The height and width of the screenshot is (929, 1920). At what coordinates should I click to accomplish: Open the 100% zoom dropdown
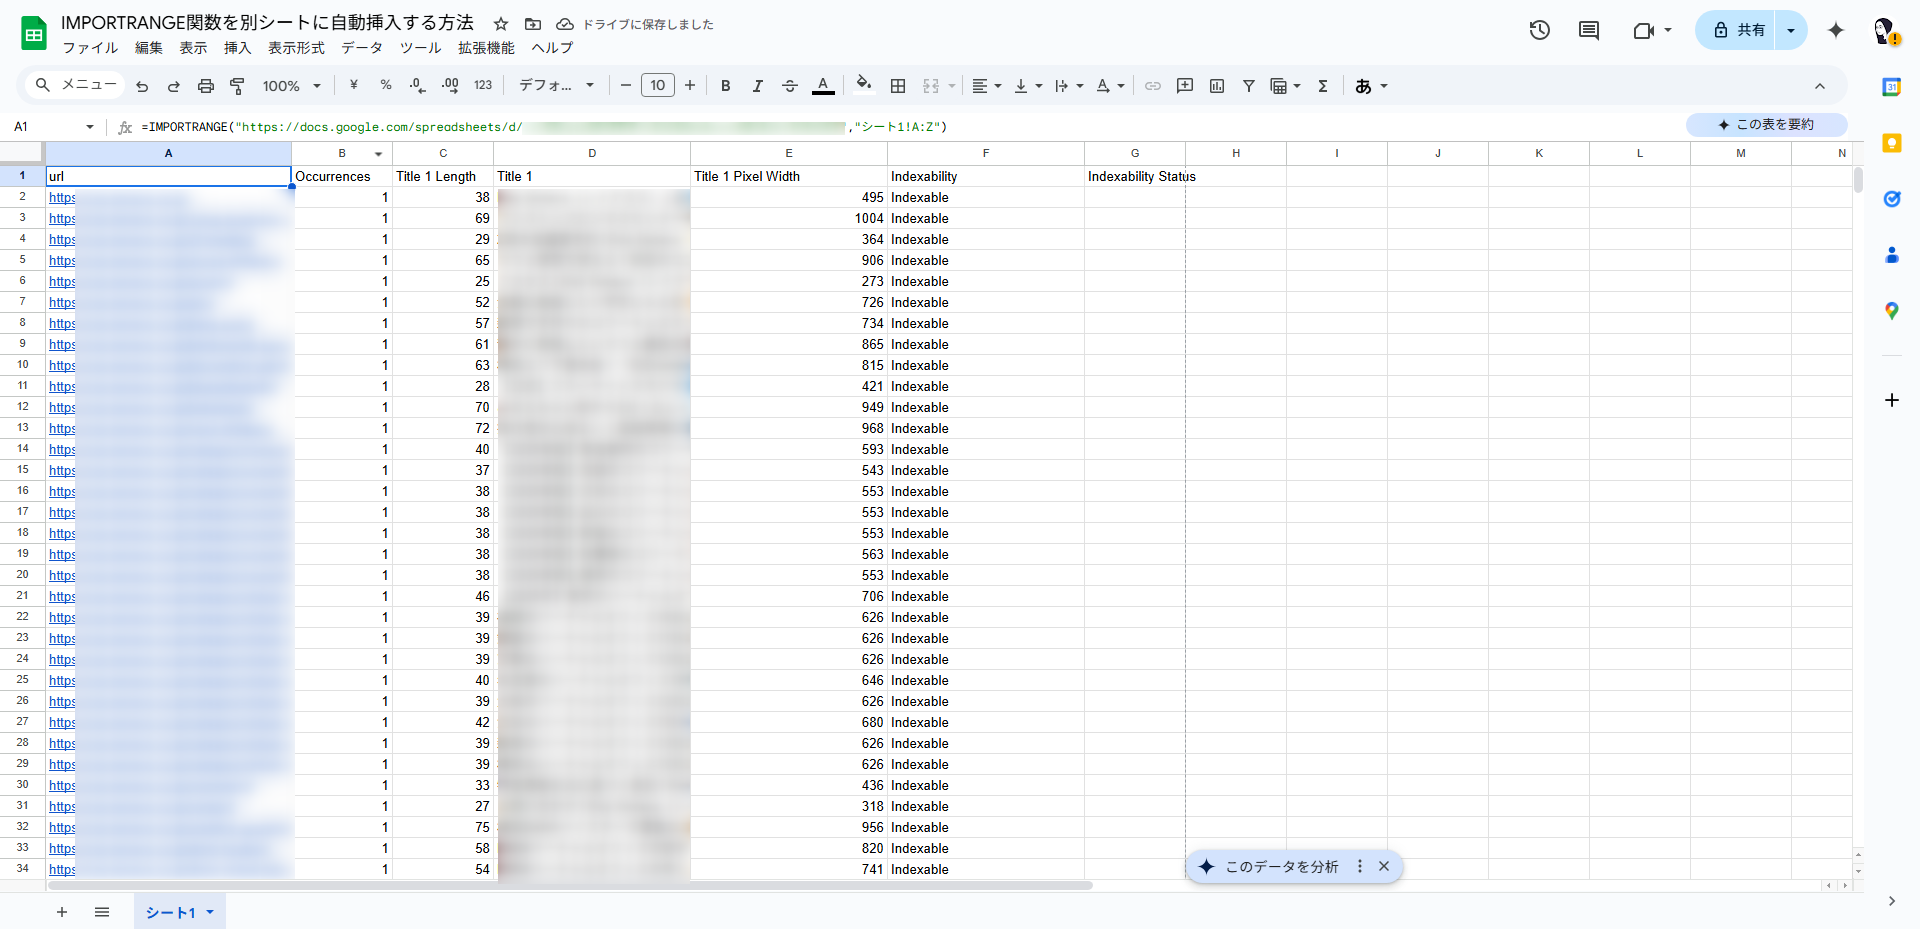[x=291, y=86]
